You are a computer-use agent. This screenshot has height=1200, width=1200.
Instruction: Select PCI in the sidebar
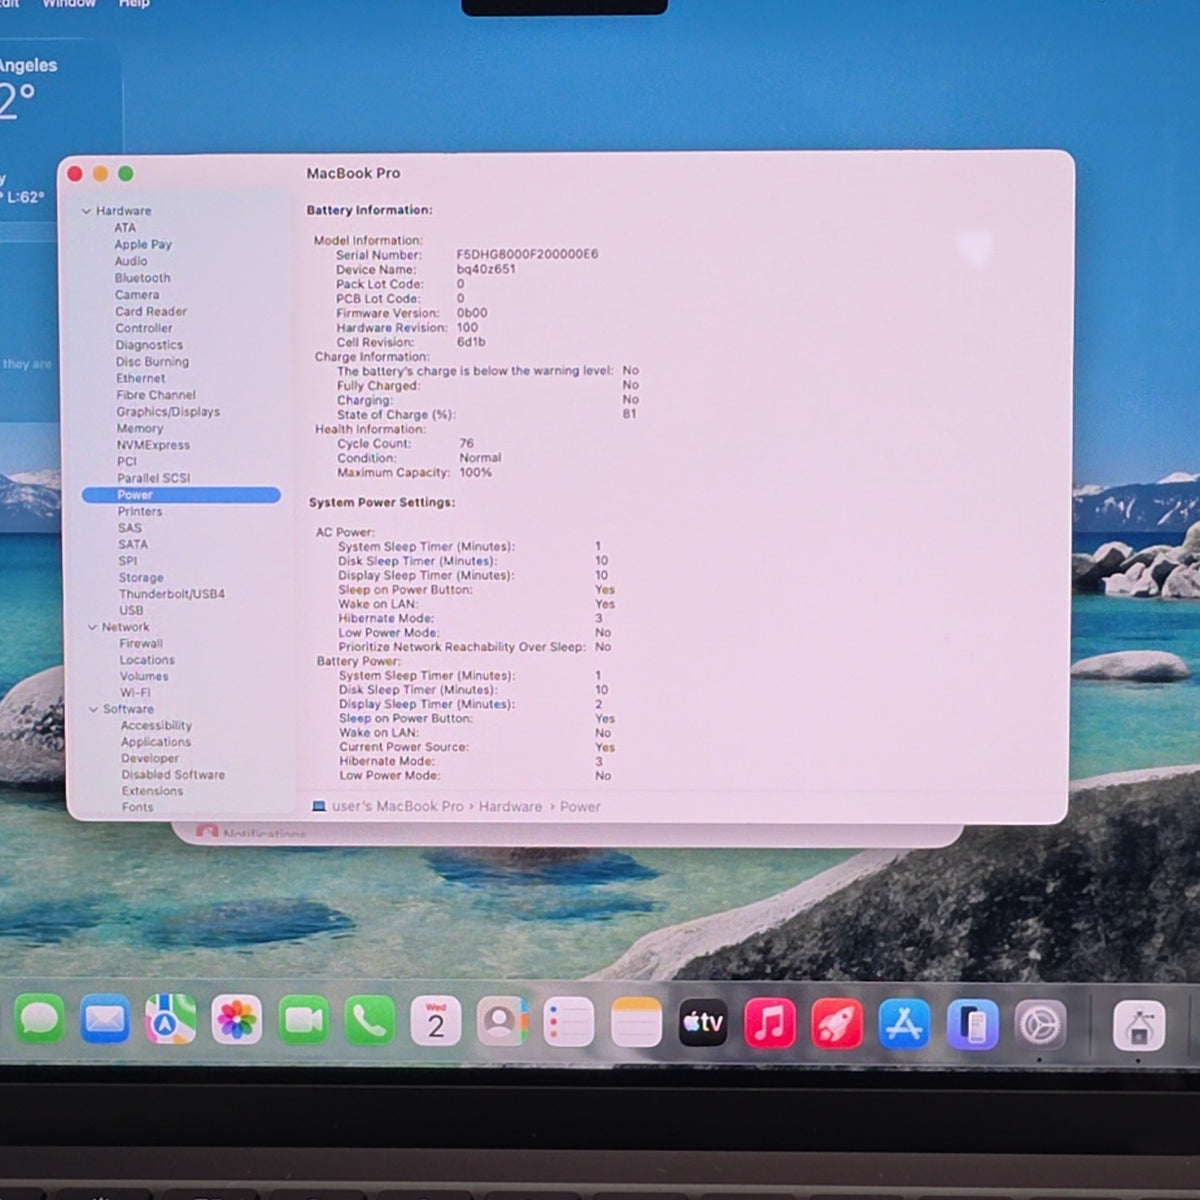(127, 462)
